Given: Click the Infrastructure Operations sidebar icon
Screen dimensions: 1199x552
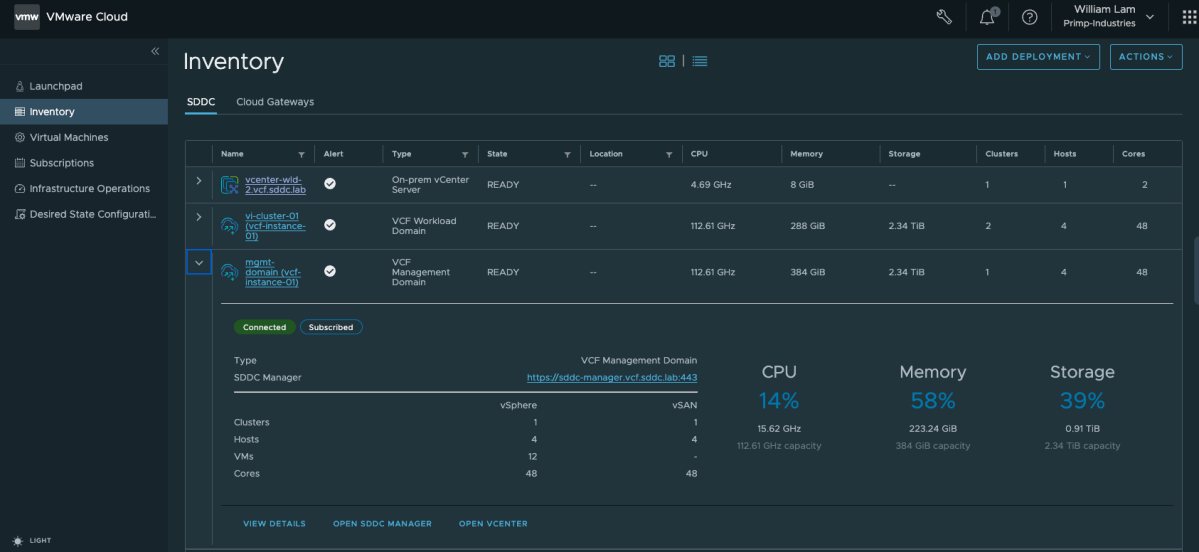Looking at the screenshot, I should 20,189.
